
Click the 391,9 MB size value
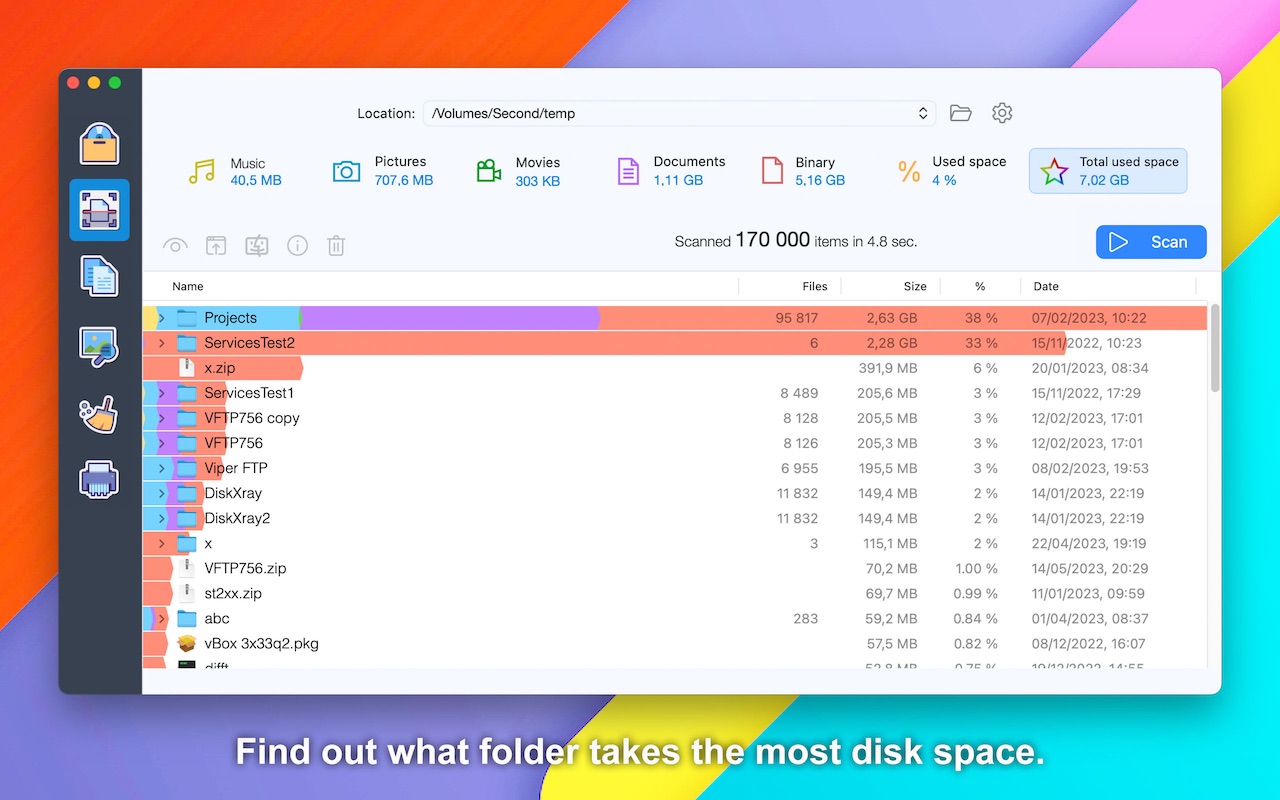(x=887, y=368)
